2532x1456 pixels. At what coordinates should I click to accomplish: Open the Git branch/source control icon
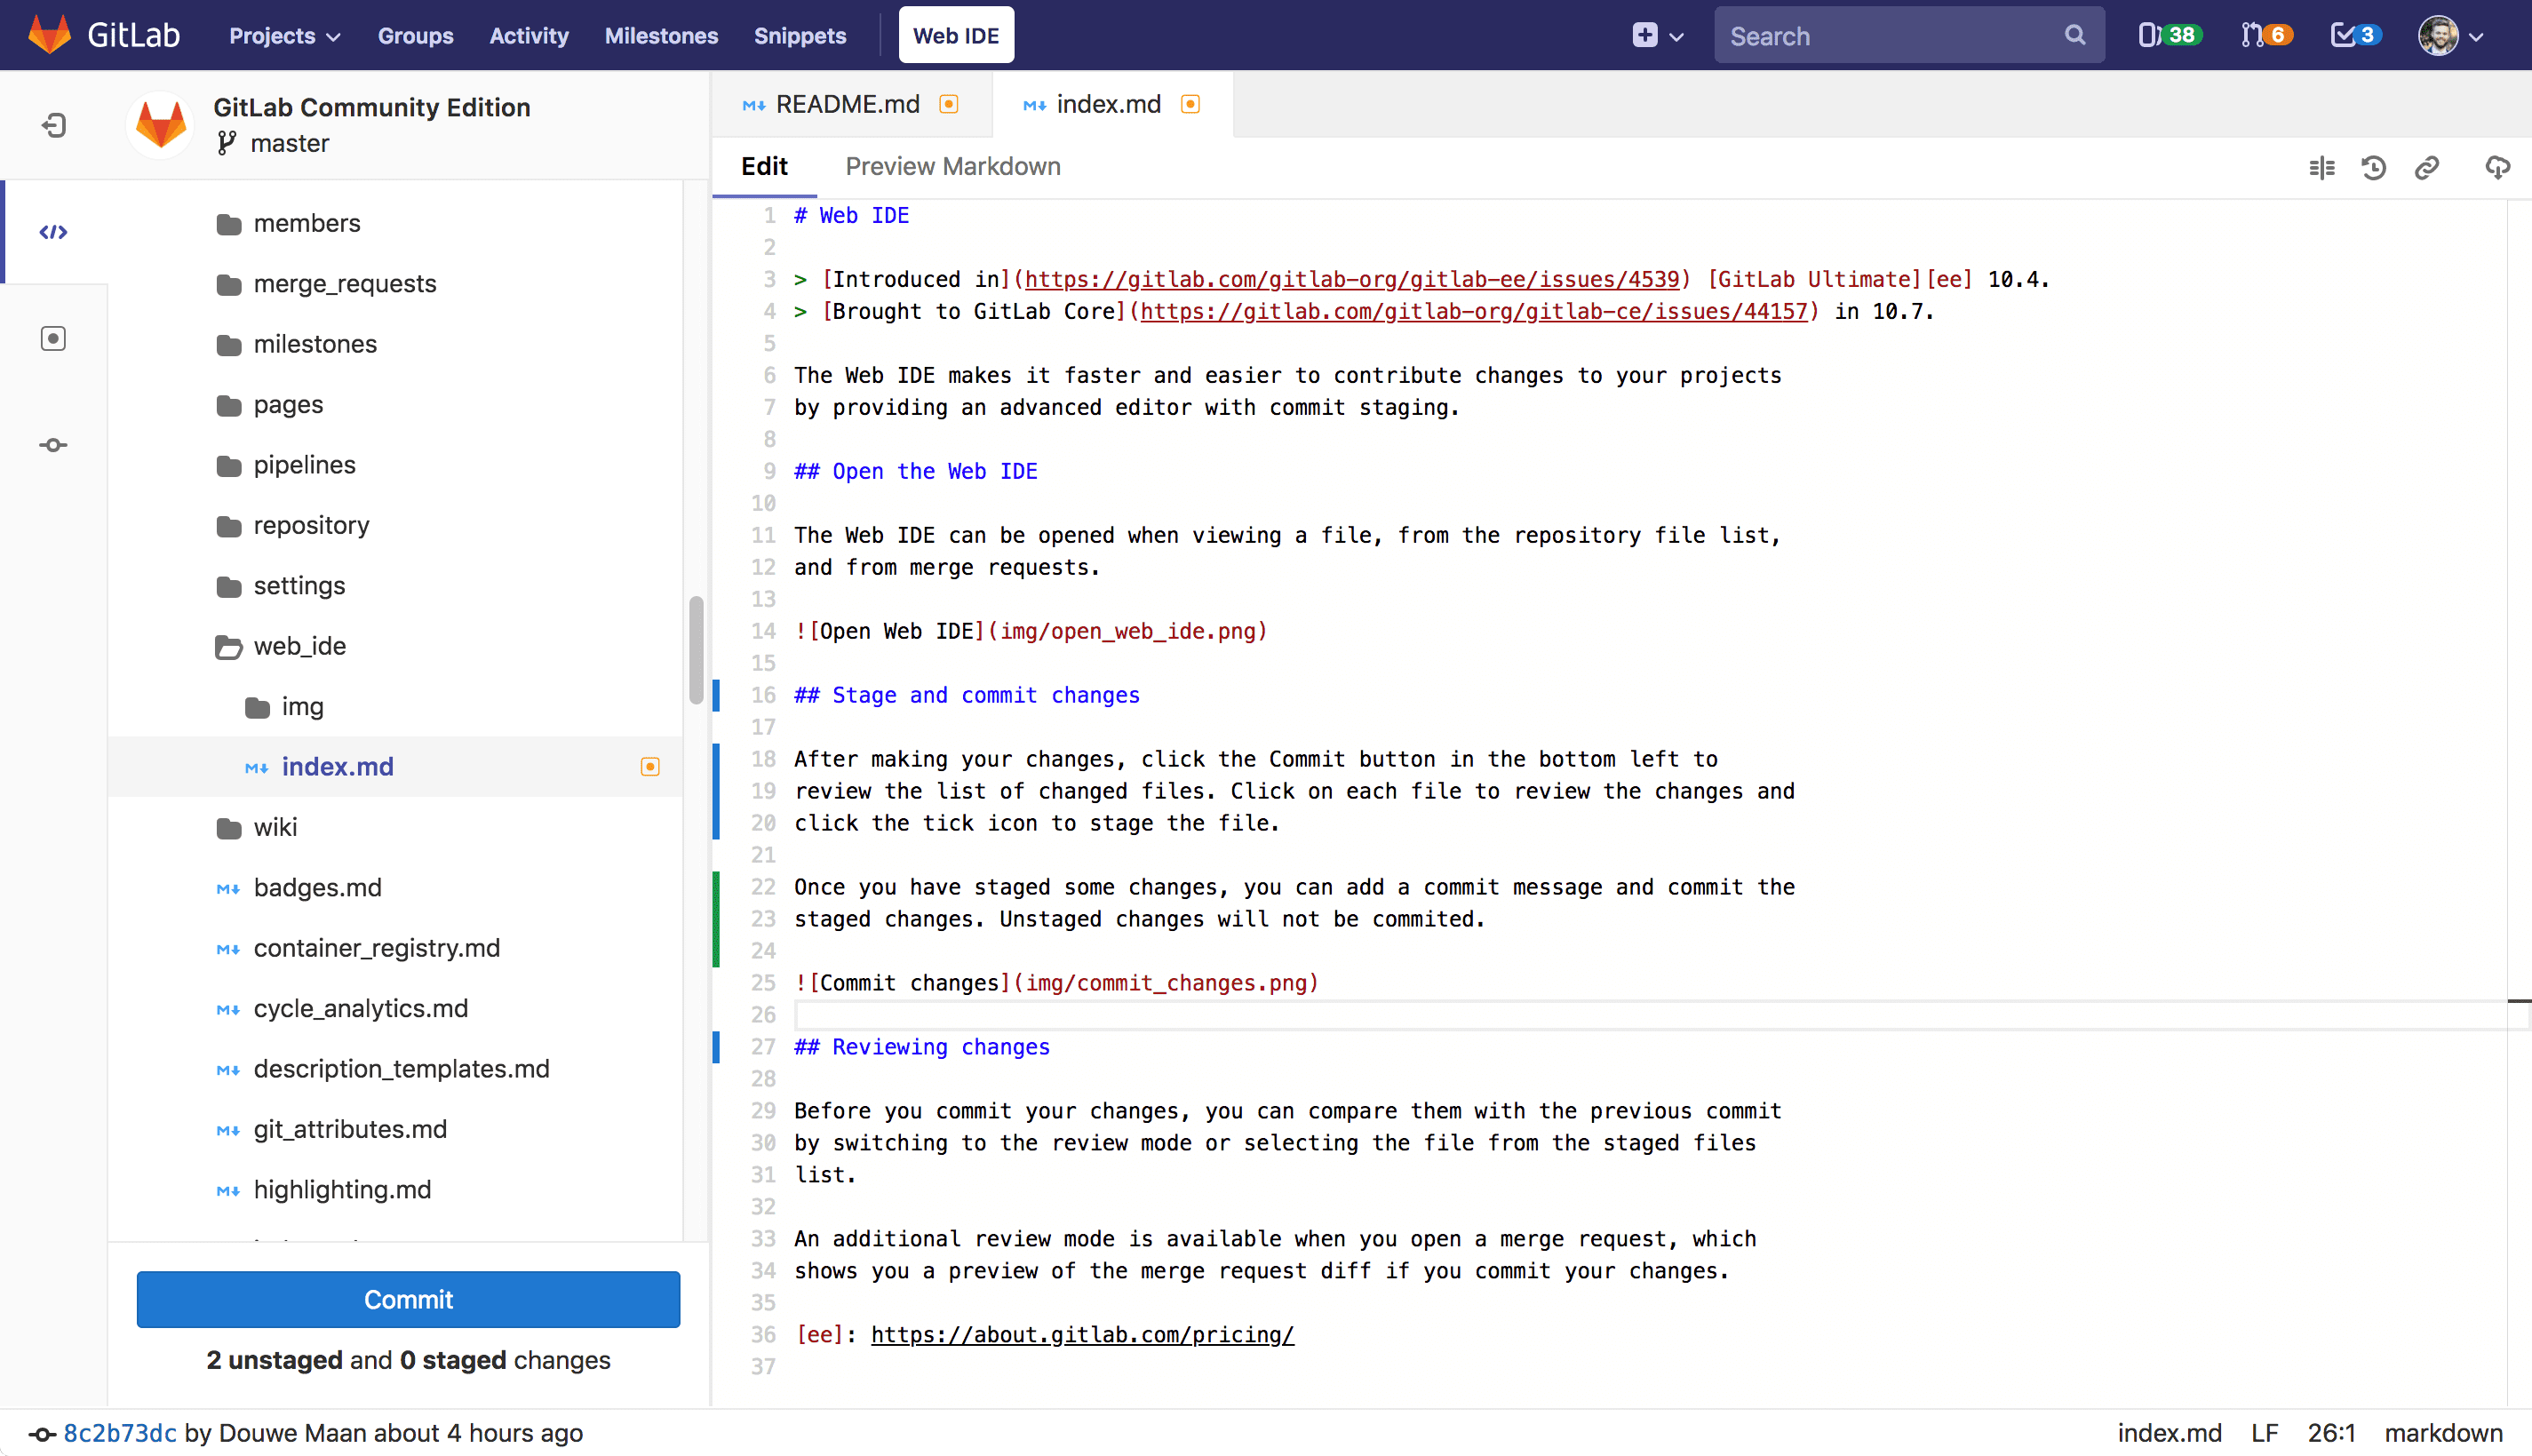52,445
